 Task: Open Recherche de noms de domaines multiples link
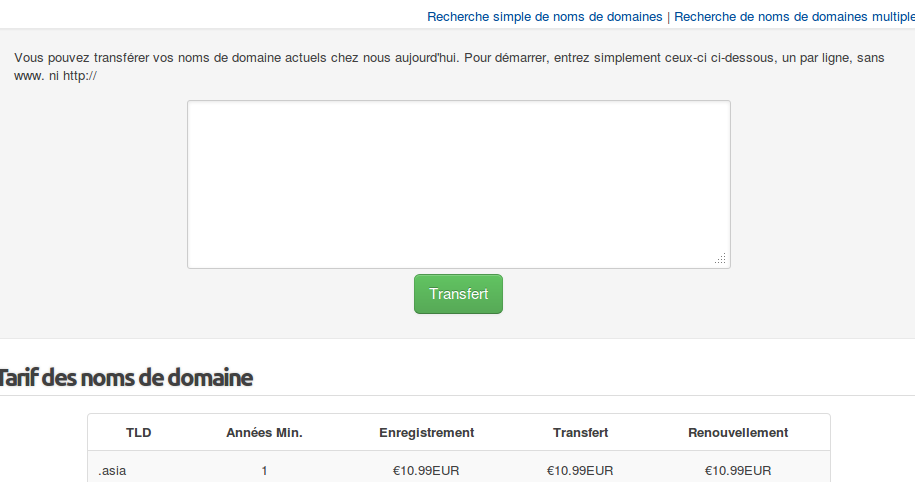pyautogui.click(x=794, y=17)
